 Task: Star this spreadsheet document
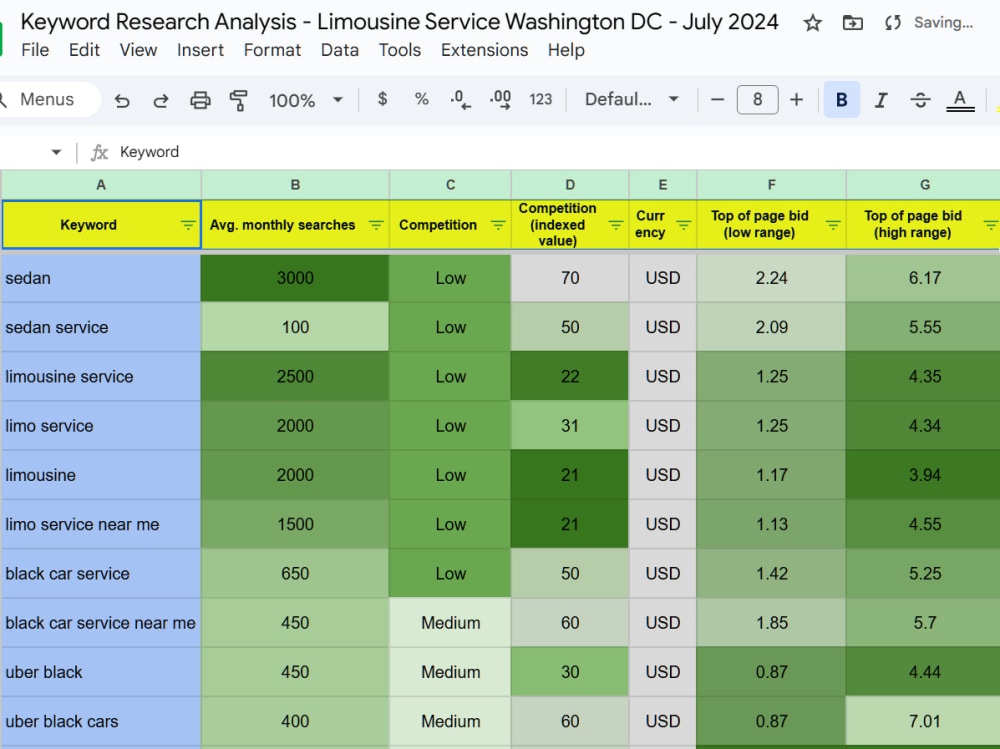pyautogui.click(x=812, y=24)
